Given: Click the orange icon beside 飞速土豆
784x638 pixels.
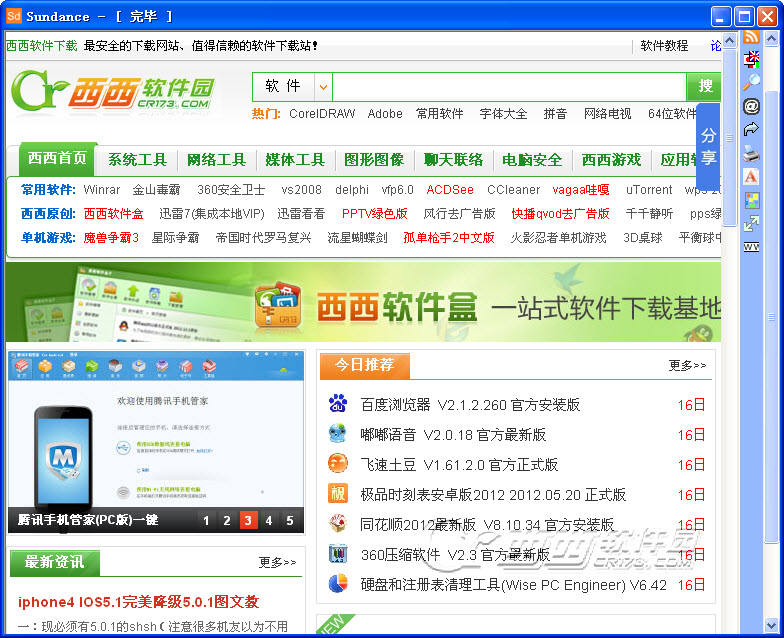Looking at the screenshot, I should (x=338, y=464).
